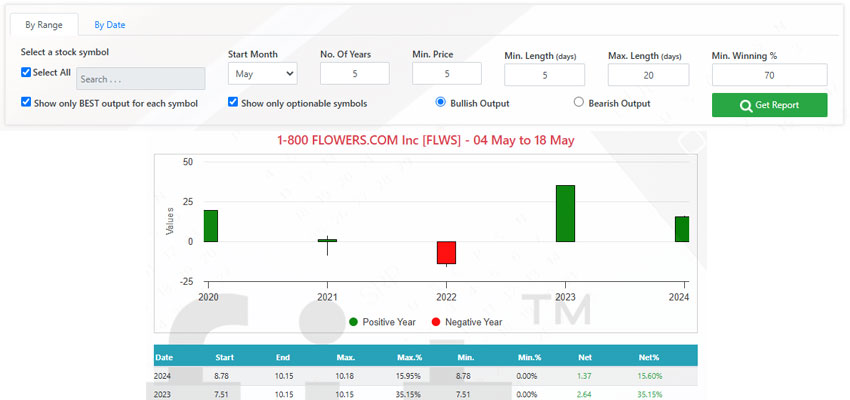850x400 pixels.
Task: Select the Bearish Output radio button
Action: click(578, 102)
